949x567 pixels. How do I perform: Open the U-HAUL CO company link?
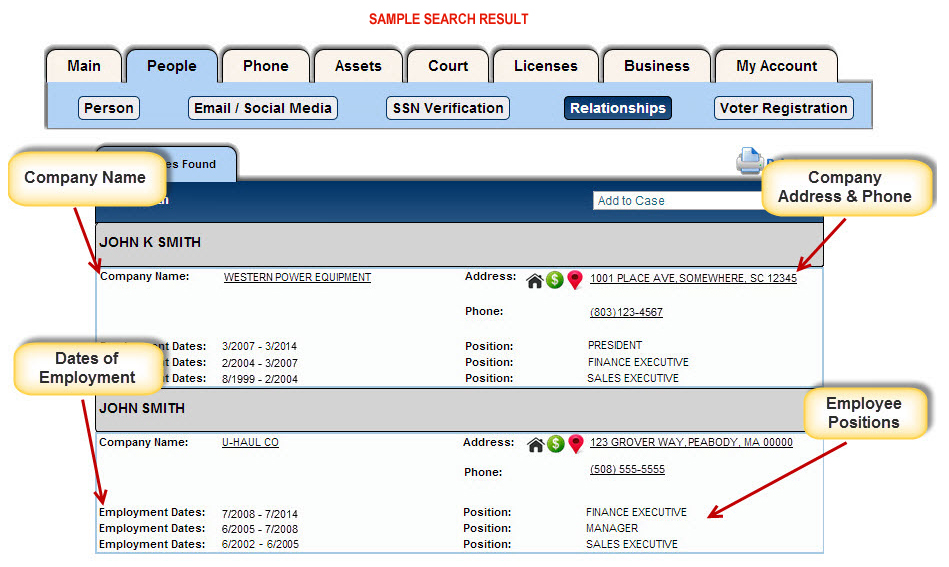point(250,442)
